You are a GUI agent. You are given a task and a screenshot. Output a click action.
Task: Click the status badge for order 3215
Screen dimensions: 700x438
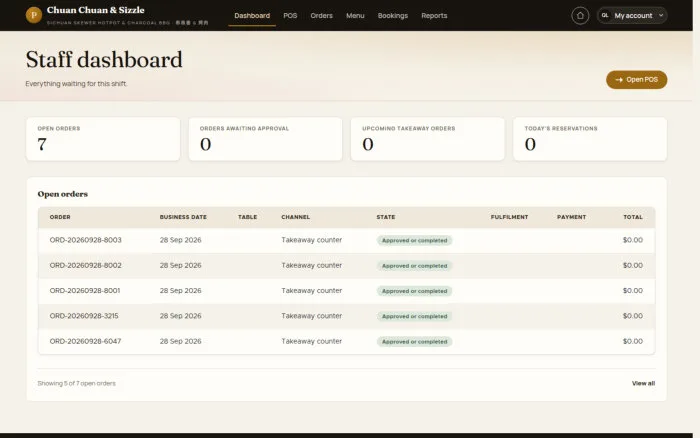pos(414,316)
